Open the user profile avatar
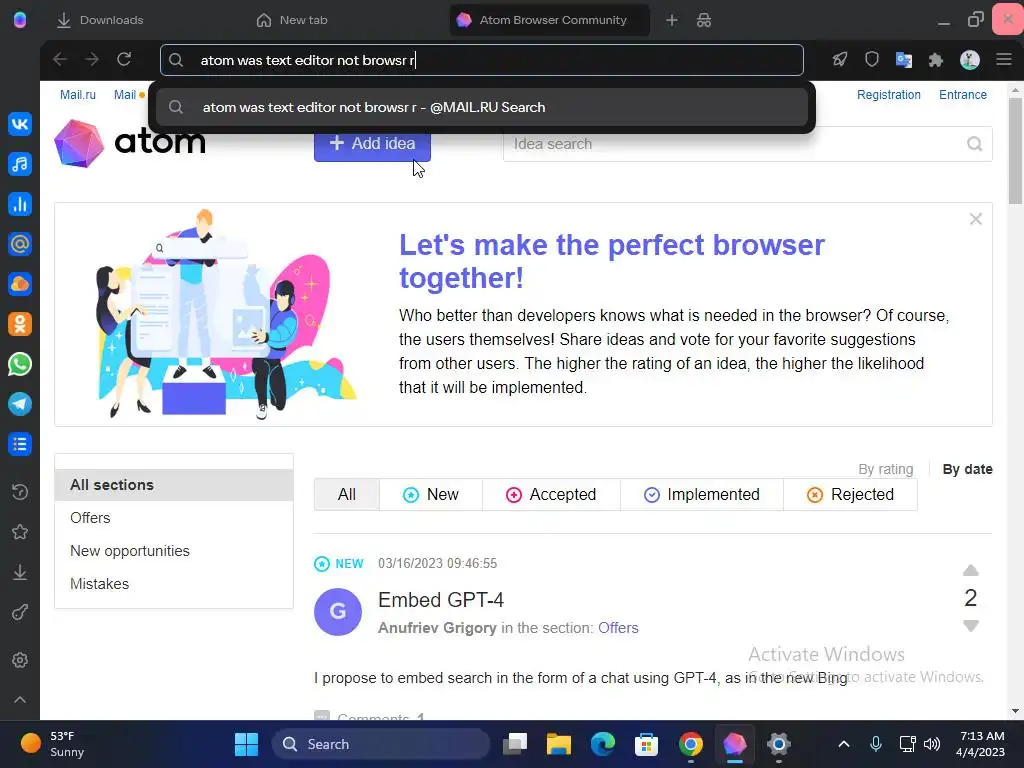The width and height of the screenshot is (1024, 768). coord(970,60)
